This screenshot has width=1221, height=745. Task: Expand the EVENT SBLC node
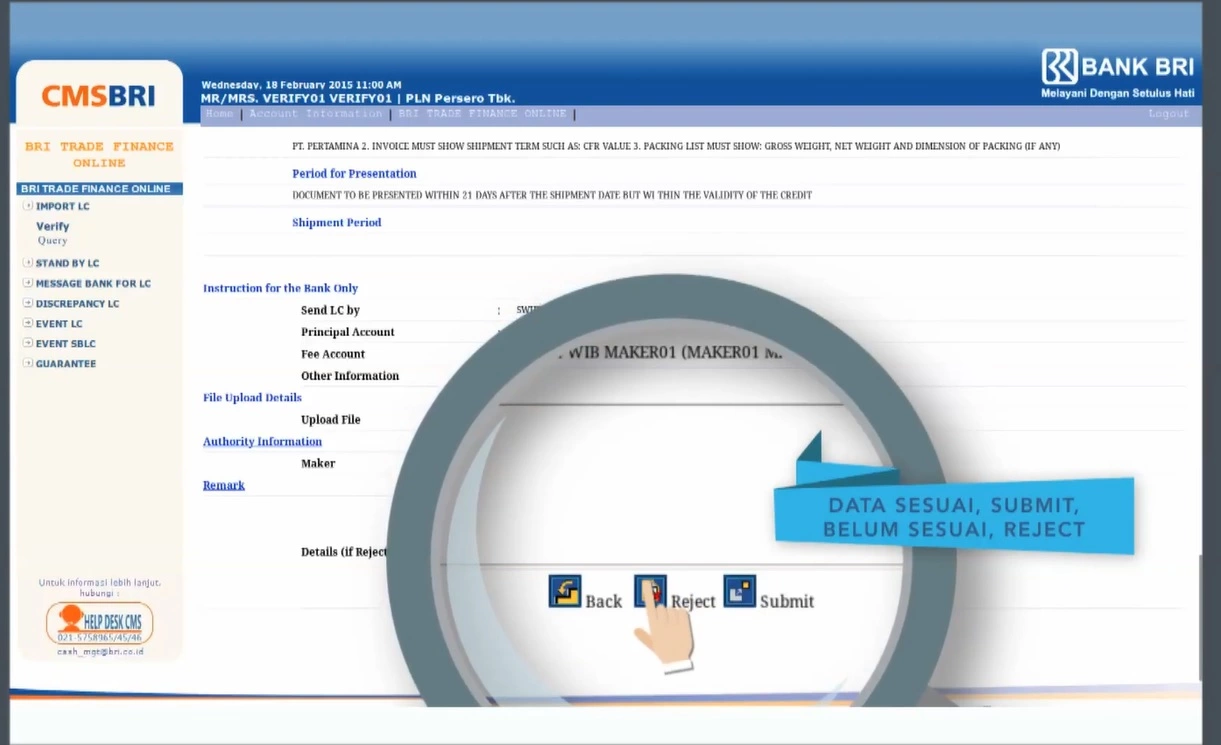coord(28,343)
